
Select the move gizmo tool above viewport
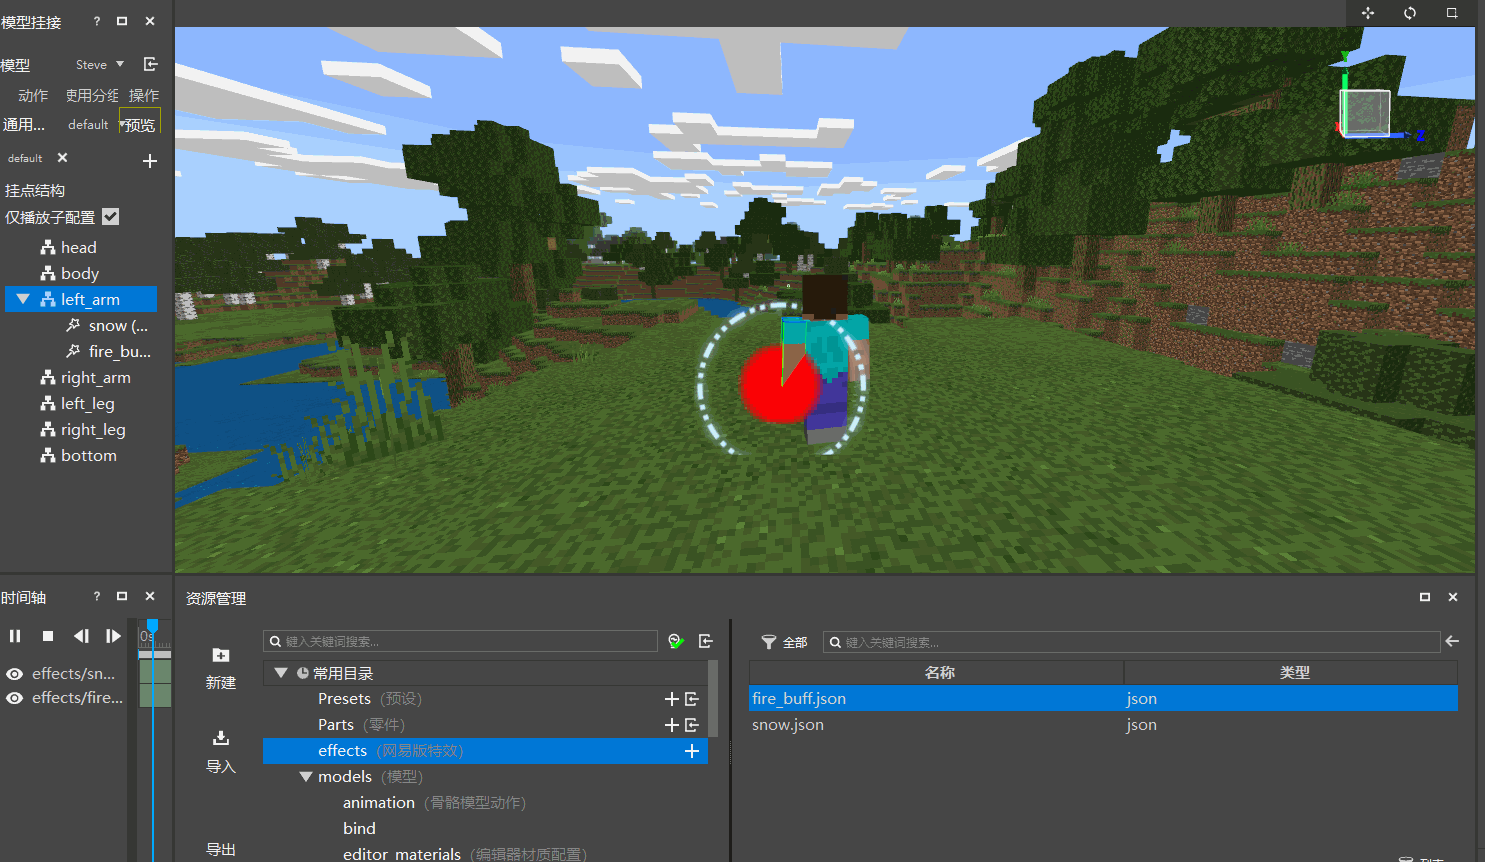coord(1368,13)
